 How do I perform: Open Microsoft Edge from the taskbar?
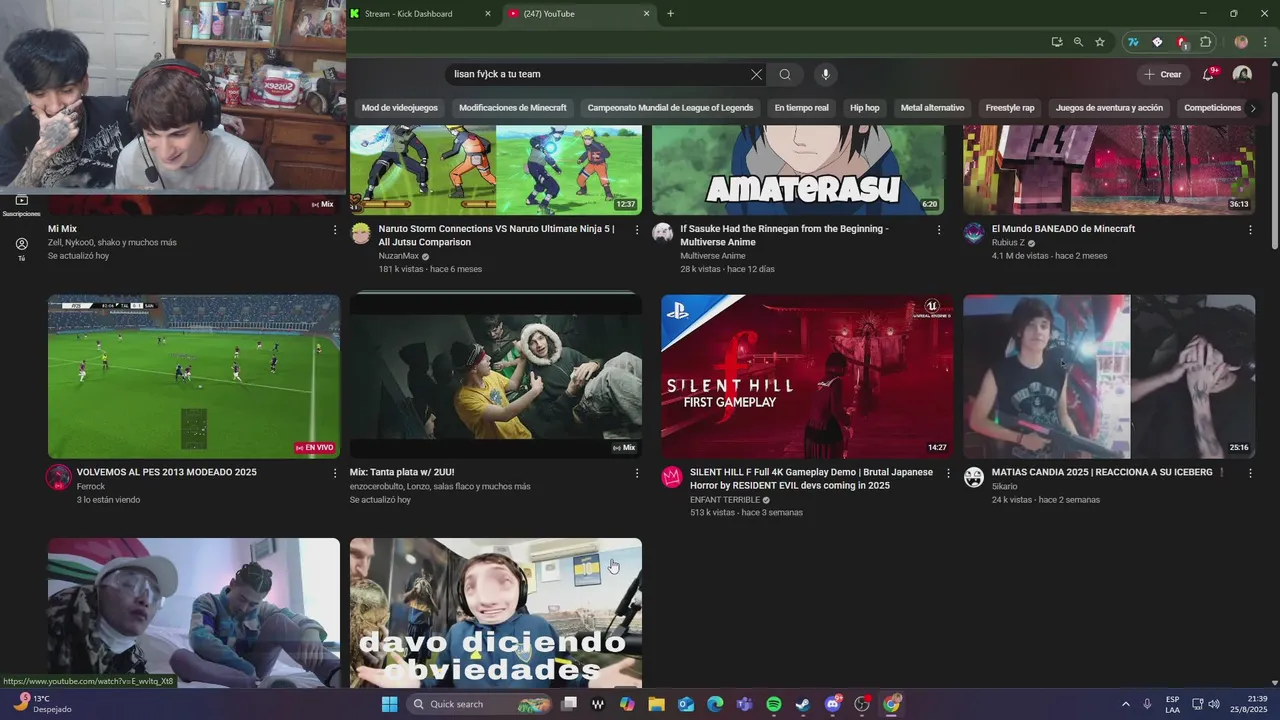(x=715, y=704)
